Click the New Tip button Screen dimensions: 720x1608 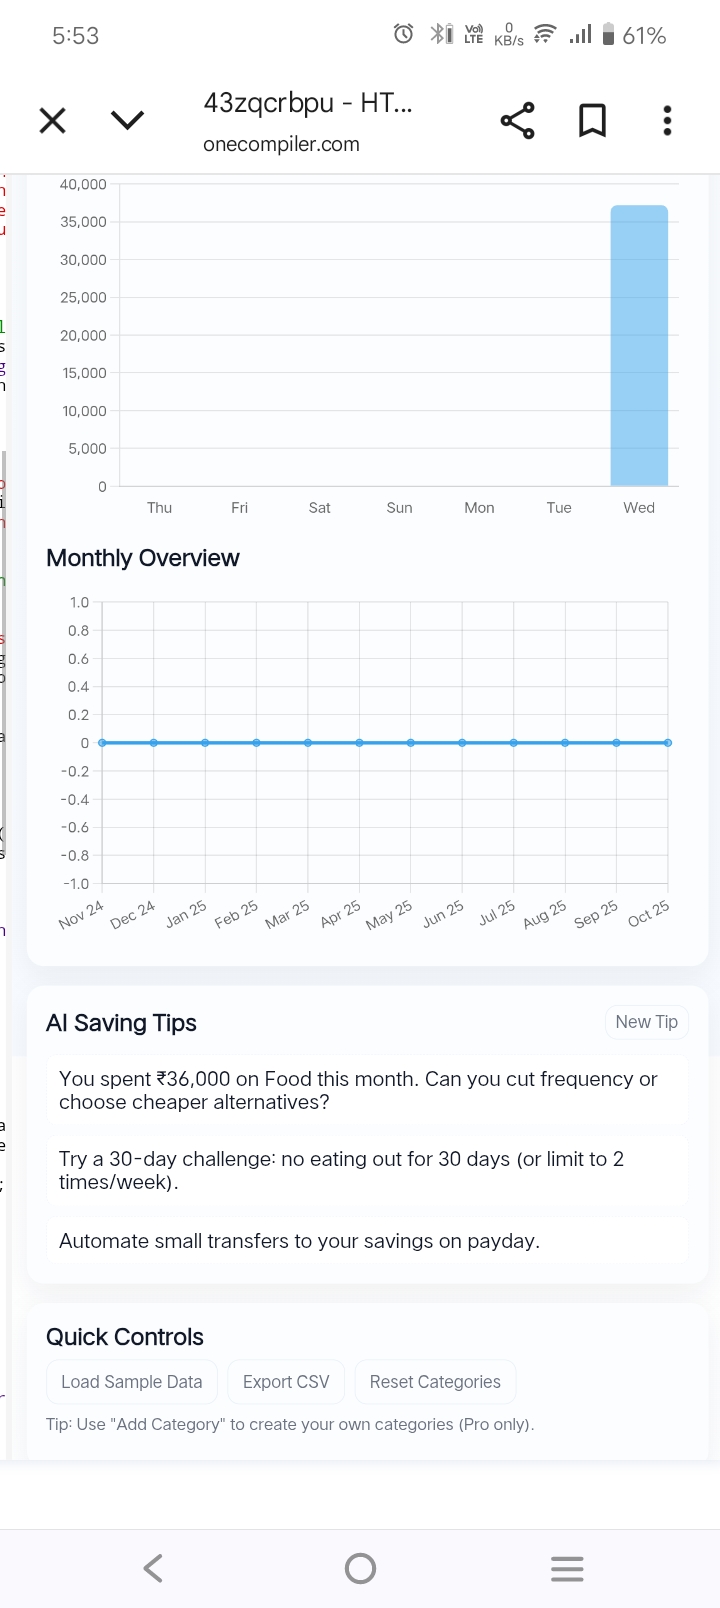646,1022
